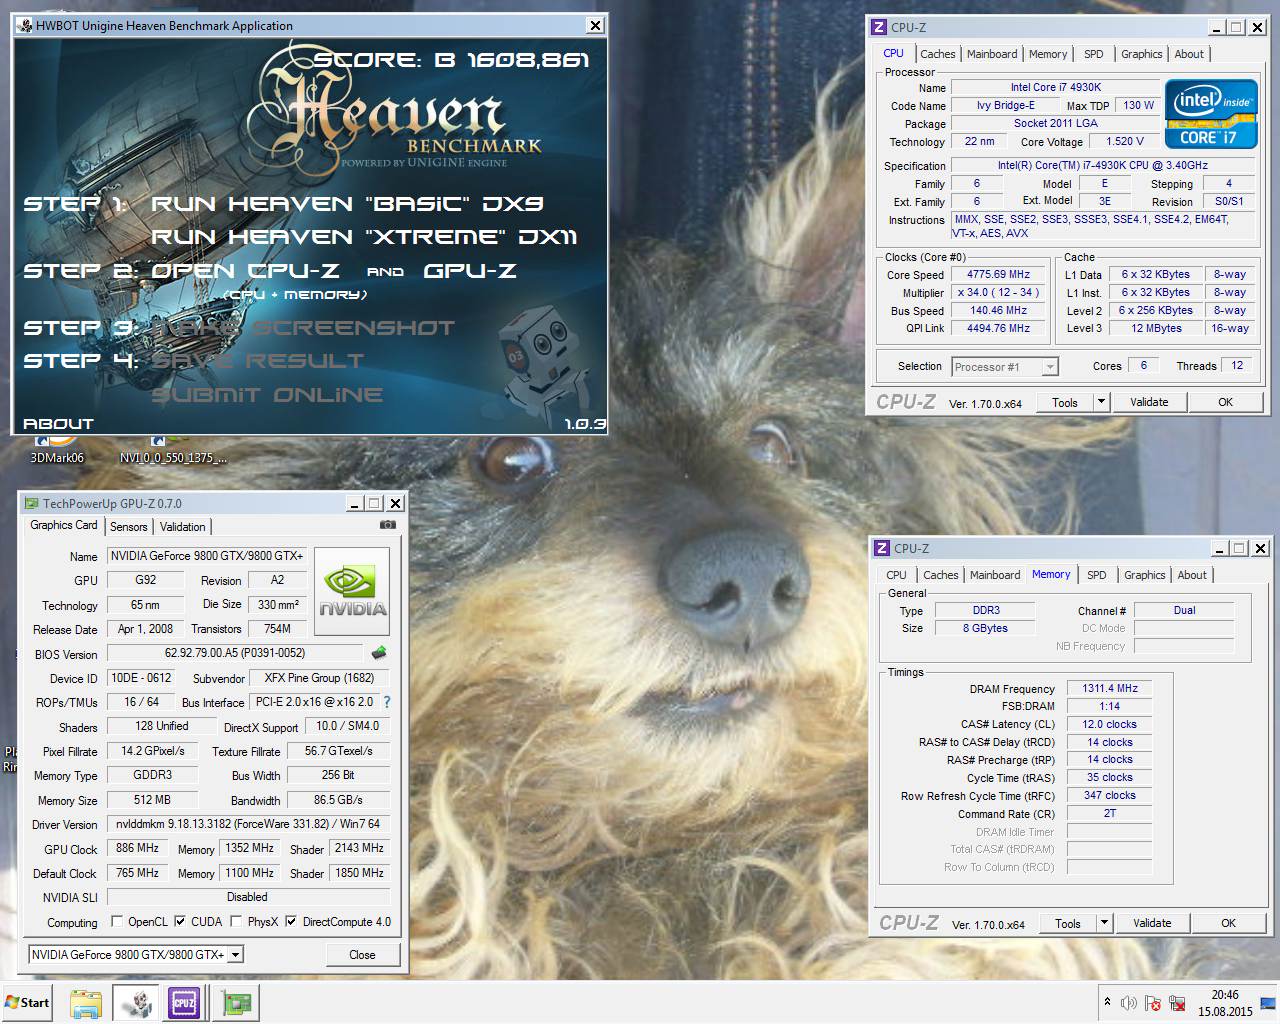This screenshot has width=1280, height=1024.
Task: Click the volume speaker tray icon
Action: (1129, 1003)
